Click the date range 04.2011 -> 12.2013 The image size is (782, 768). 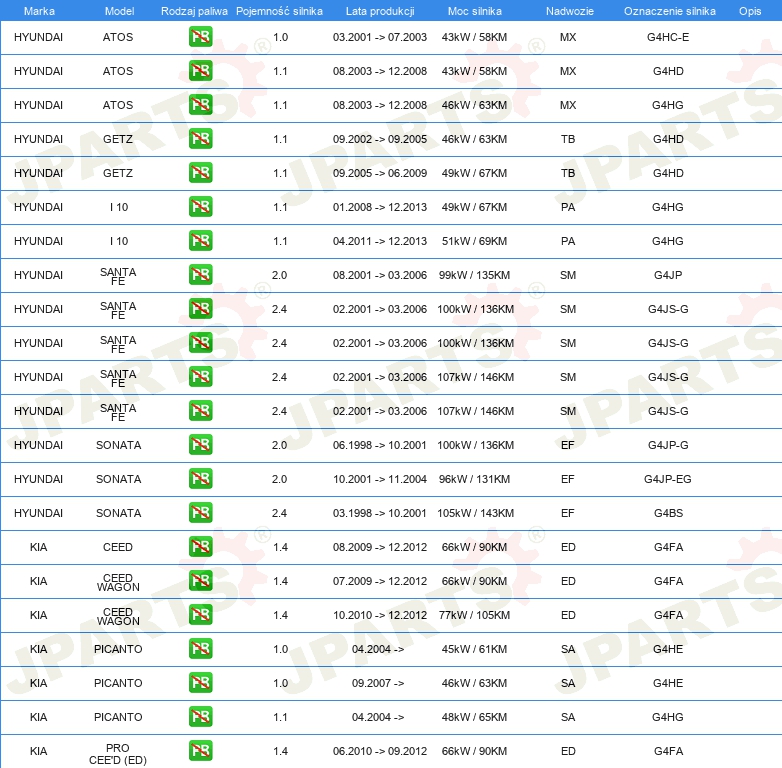[x=380, y=241]
